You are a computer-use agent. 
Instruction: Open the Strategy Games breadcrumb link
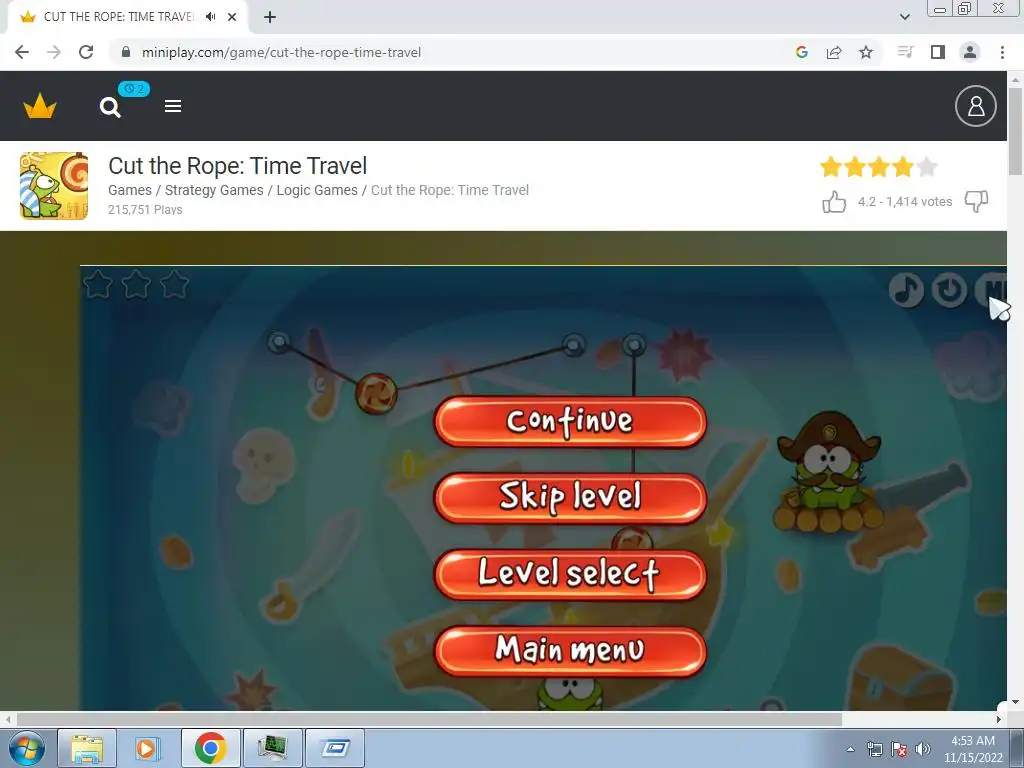tap(214, 190)
